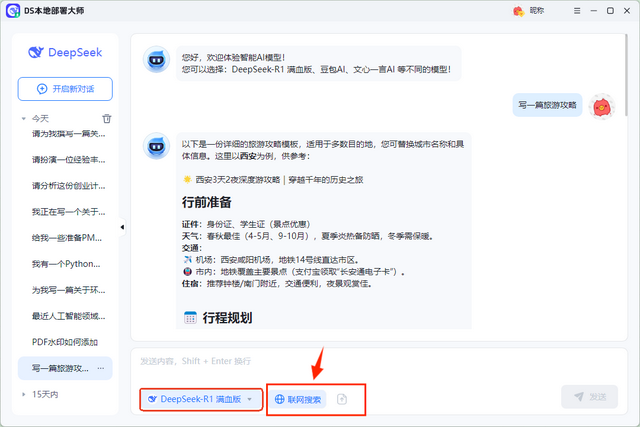Open conversation 我有一个Python...
Viewport: 640px width, 427px height.
(x=66, y=264)
